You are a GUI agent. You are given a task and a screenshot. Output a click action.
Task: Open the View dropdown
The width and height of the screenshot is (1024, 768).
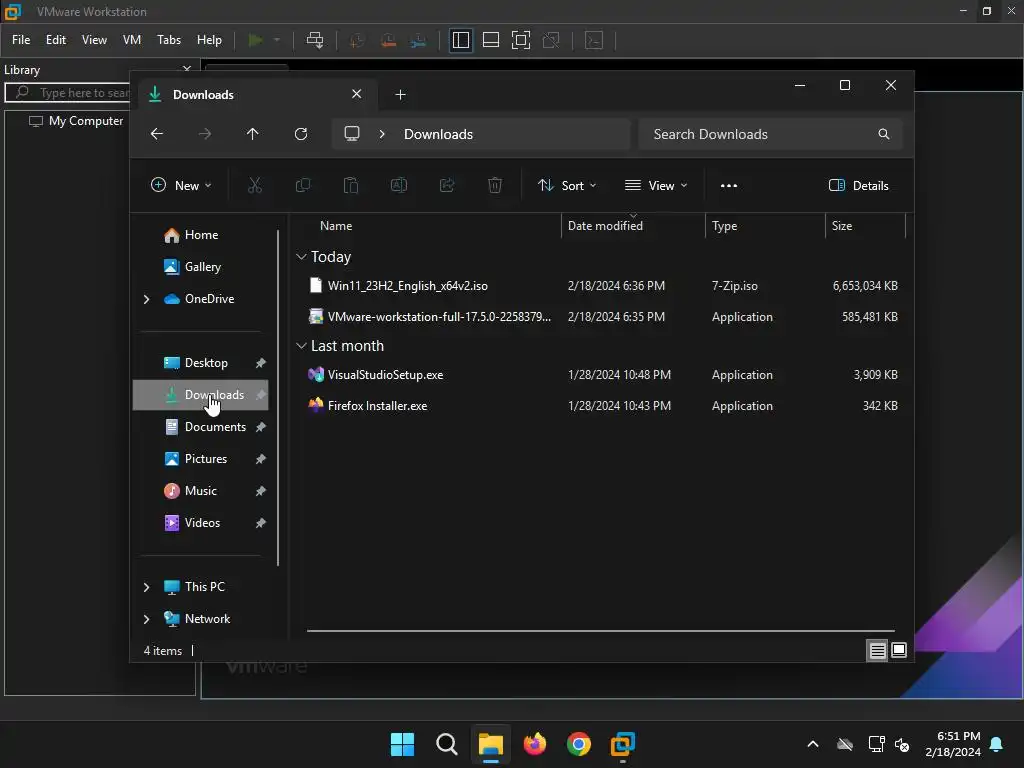(x=656, y=185)
